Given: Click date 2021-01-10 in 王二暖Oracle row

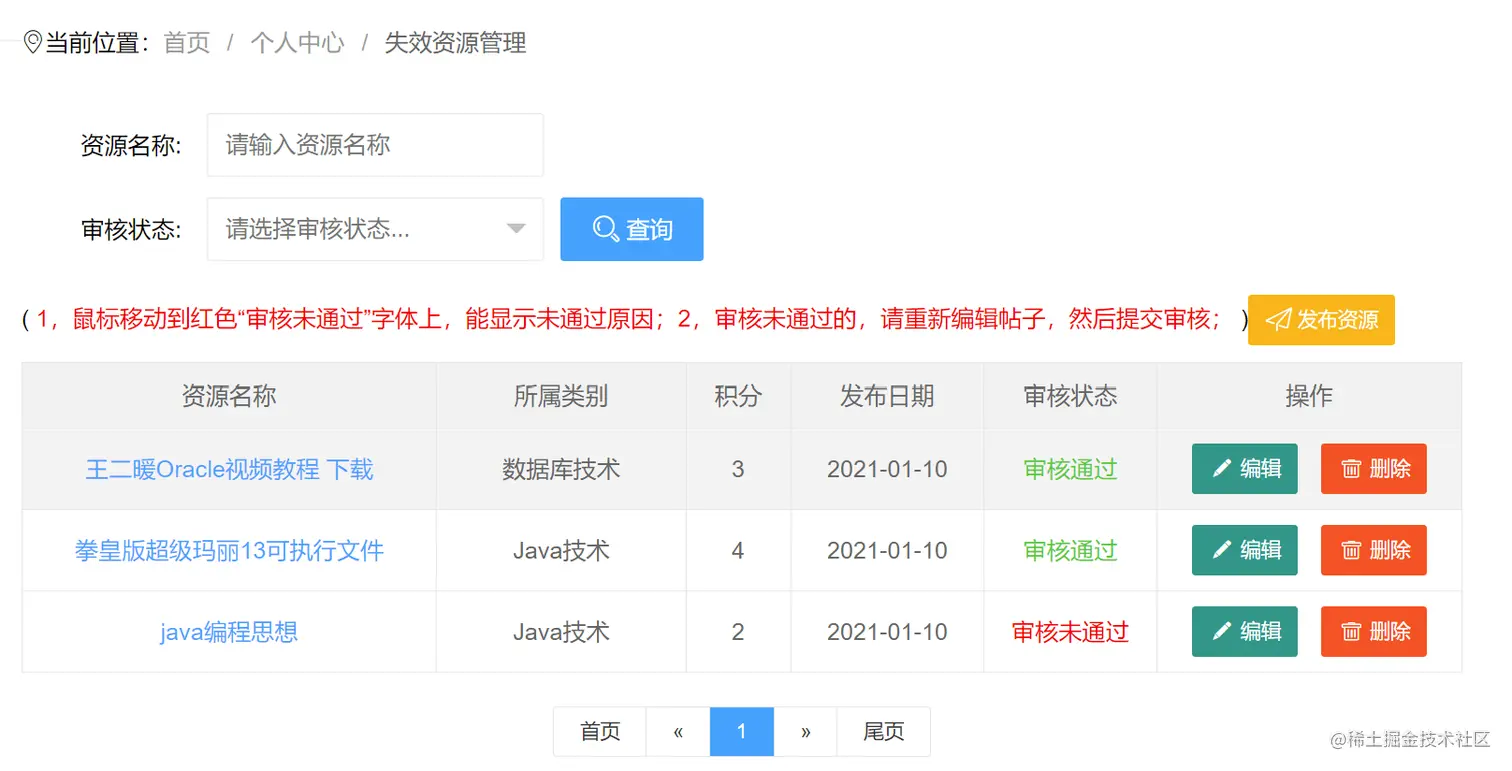Looking at the screenshot, I should (887, 469).
